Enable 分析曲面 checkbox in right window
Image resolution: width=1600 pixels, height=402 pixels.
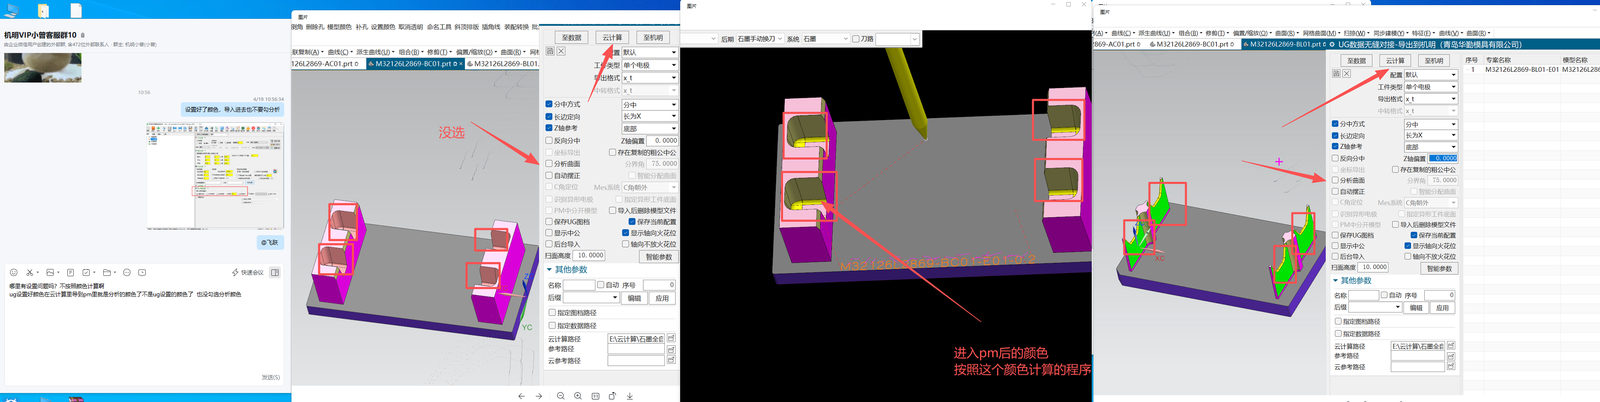1336,181
